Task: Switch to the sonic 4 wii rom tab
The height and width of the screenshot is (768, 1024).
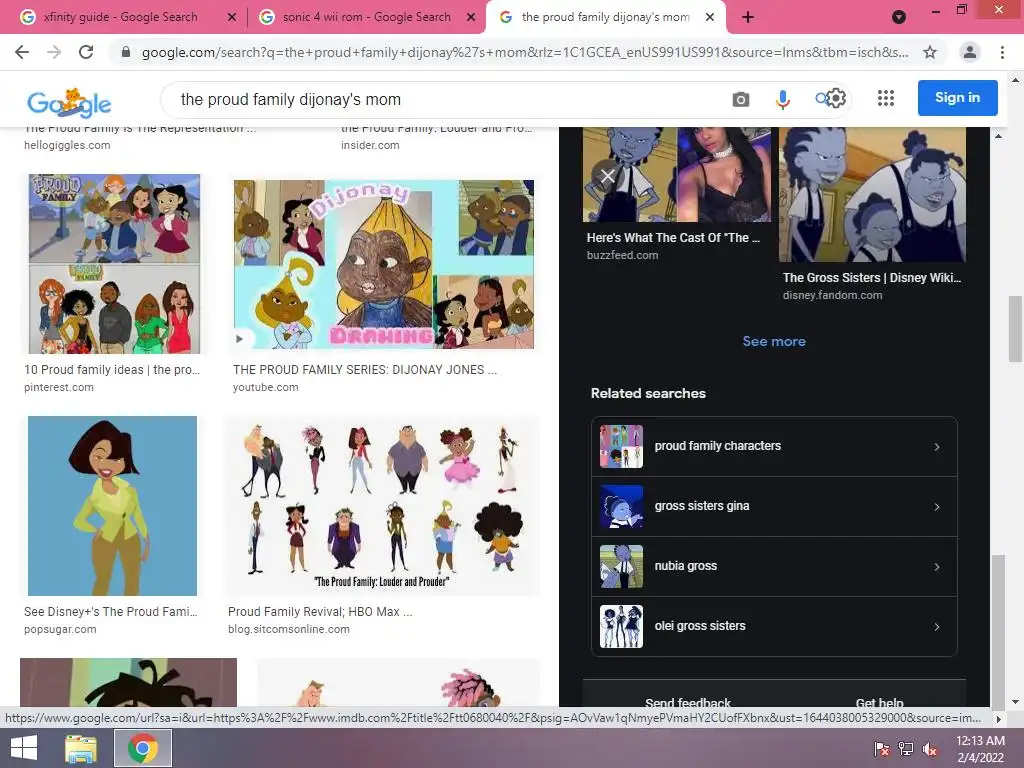Action: 366,17
